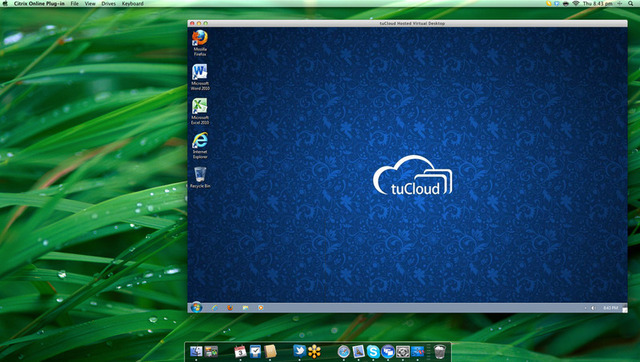Open the Trash in the Dock
This screenshot has width=640, height=362.
click(x=440, y=351)
